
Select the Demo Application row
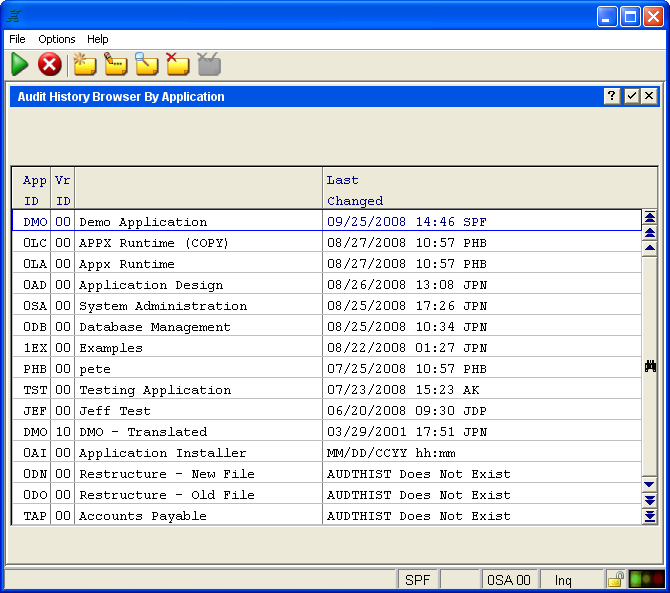click(x=327, y=220)
